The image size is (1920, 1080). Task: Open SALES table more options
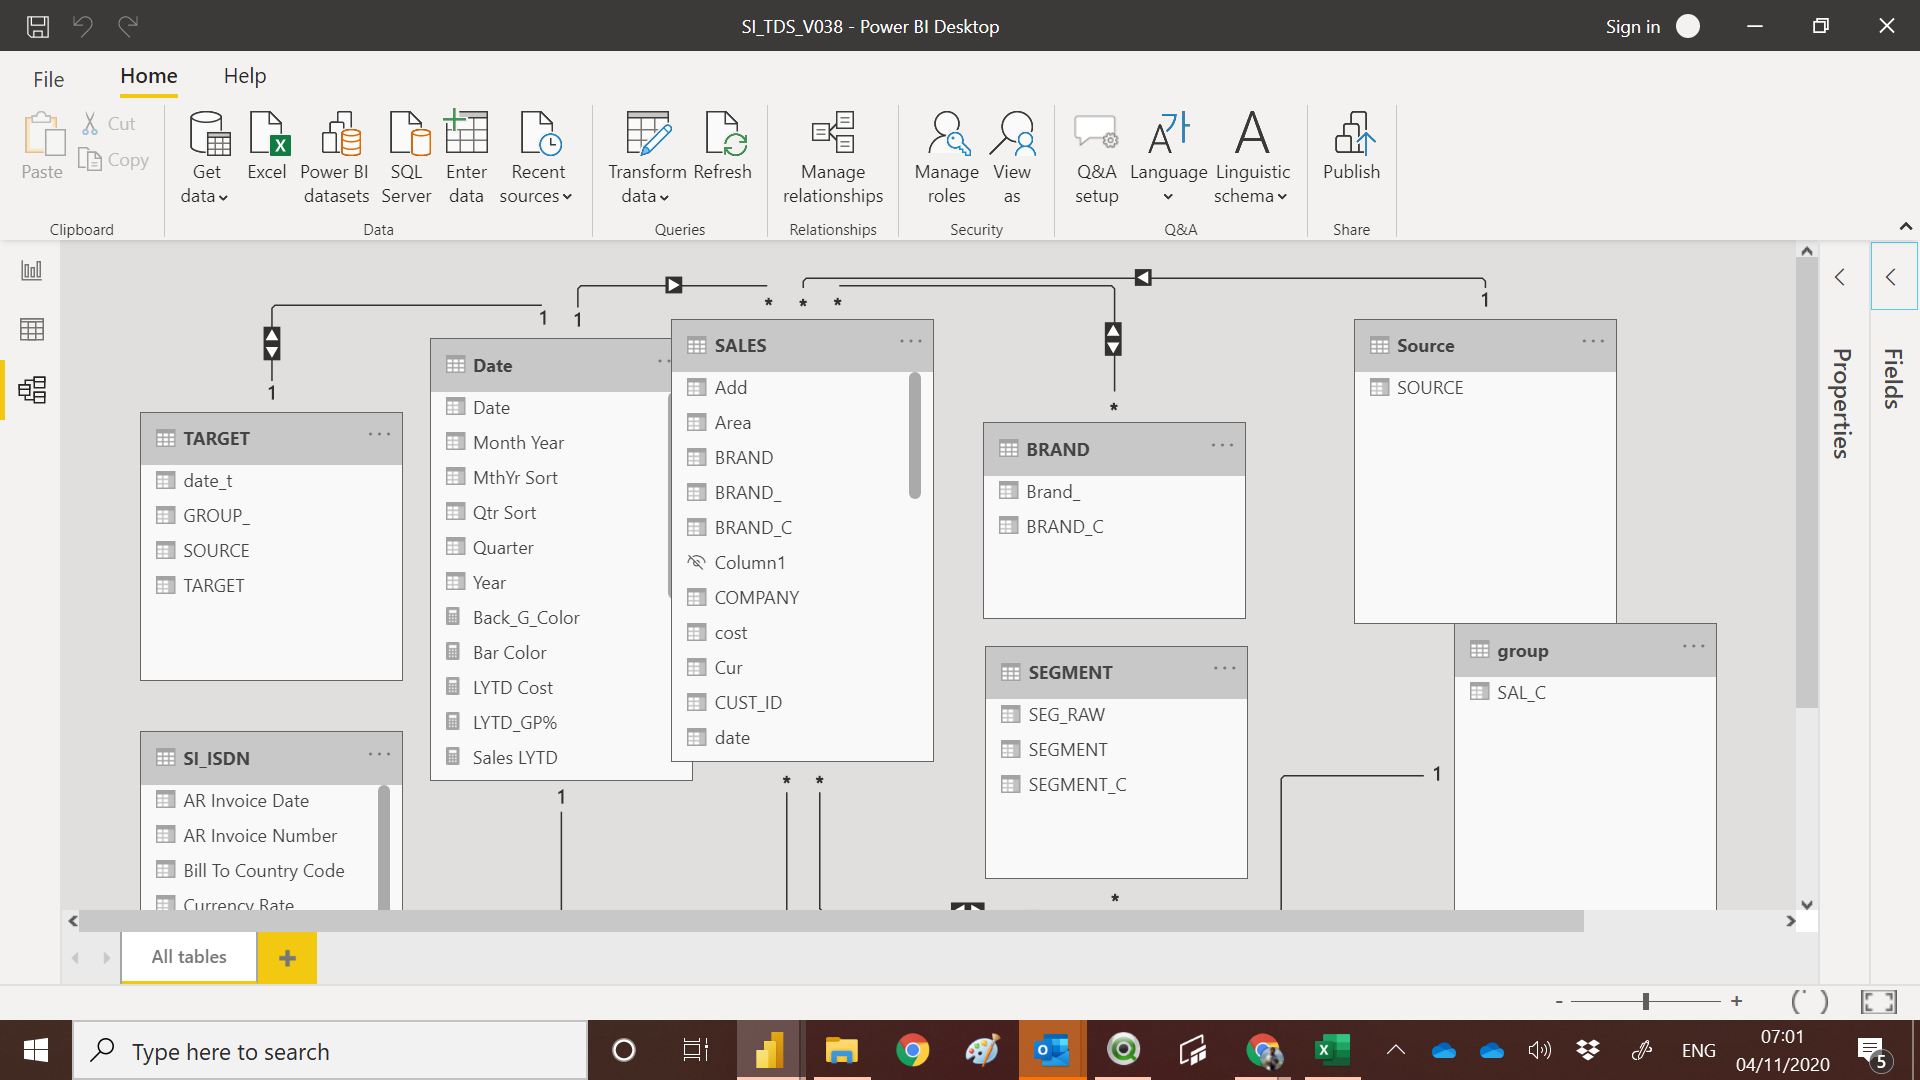tap(910, 342)
